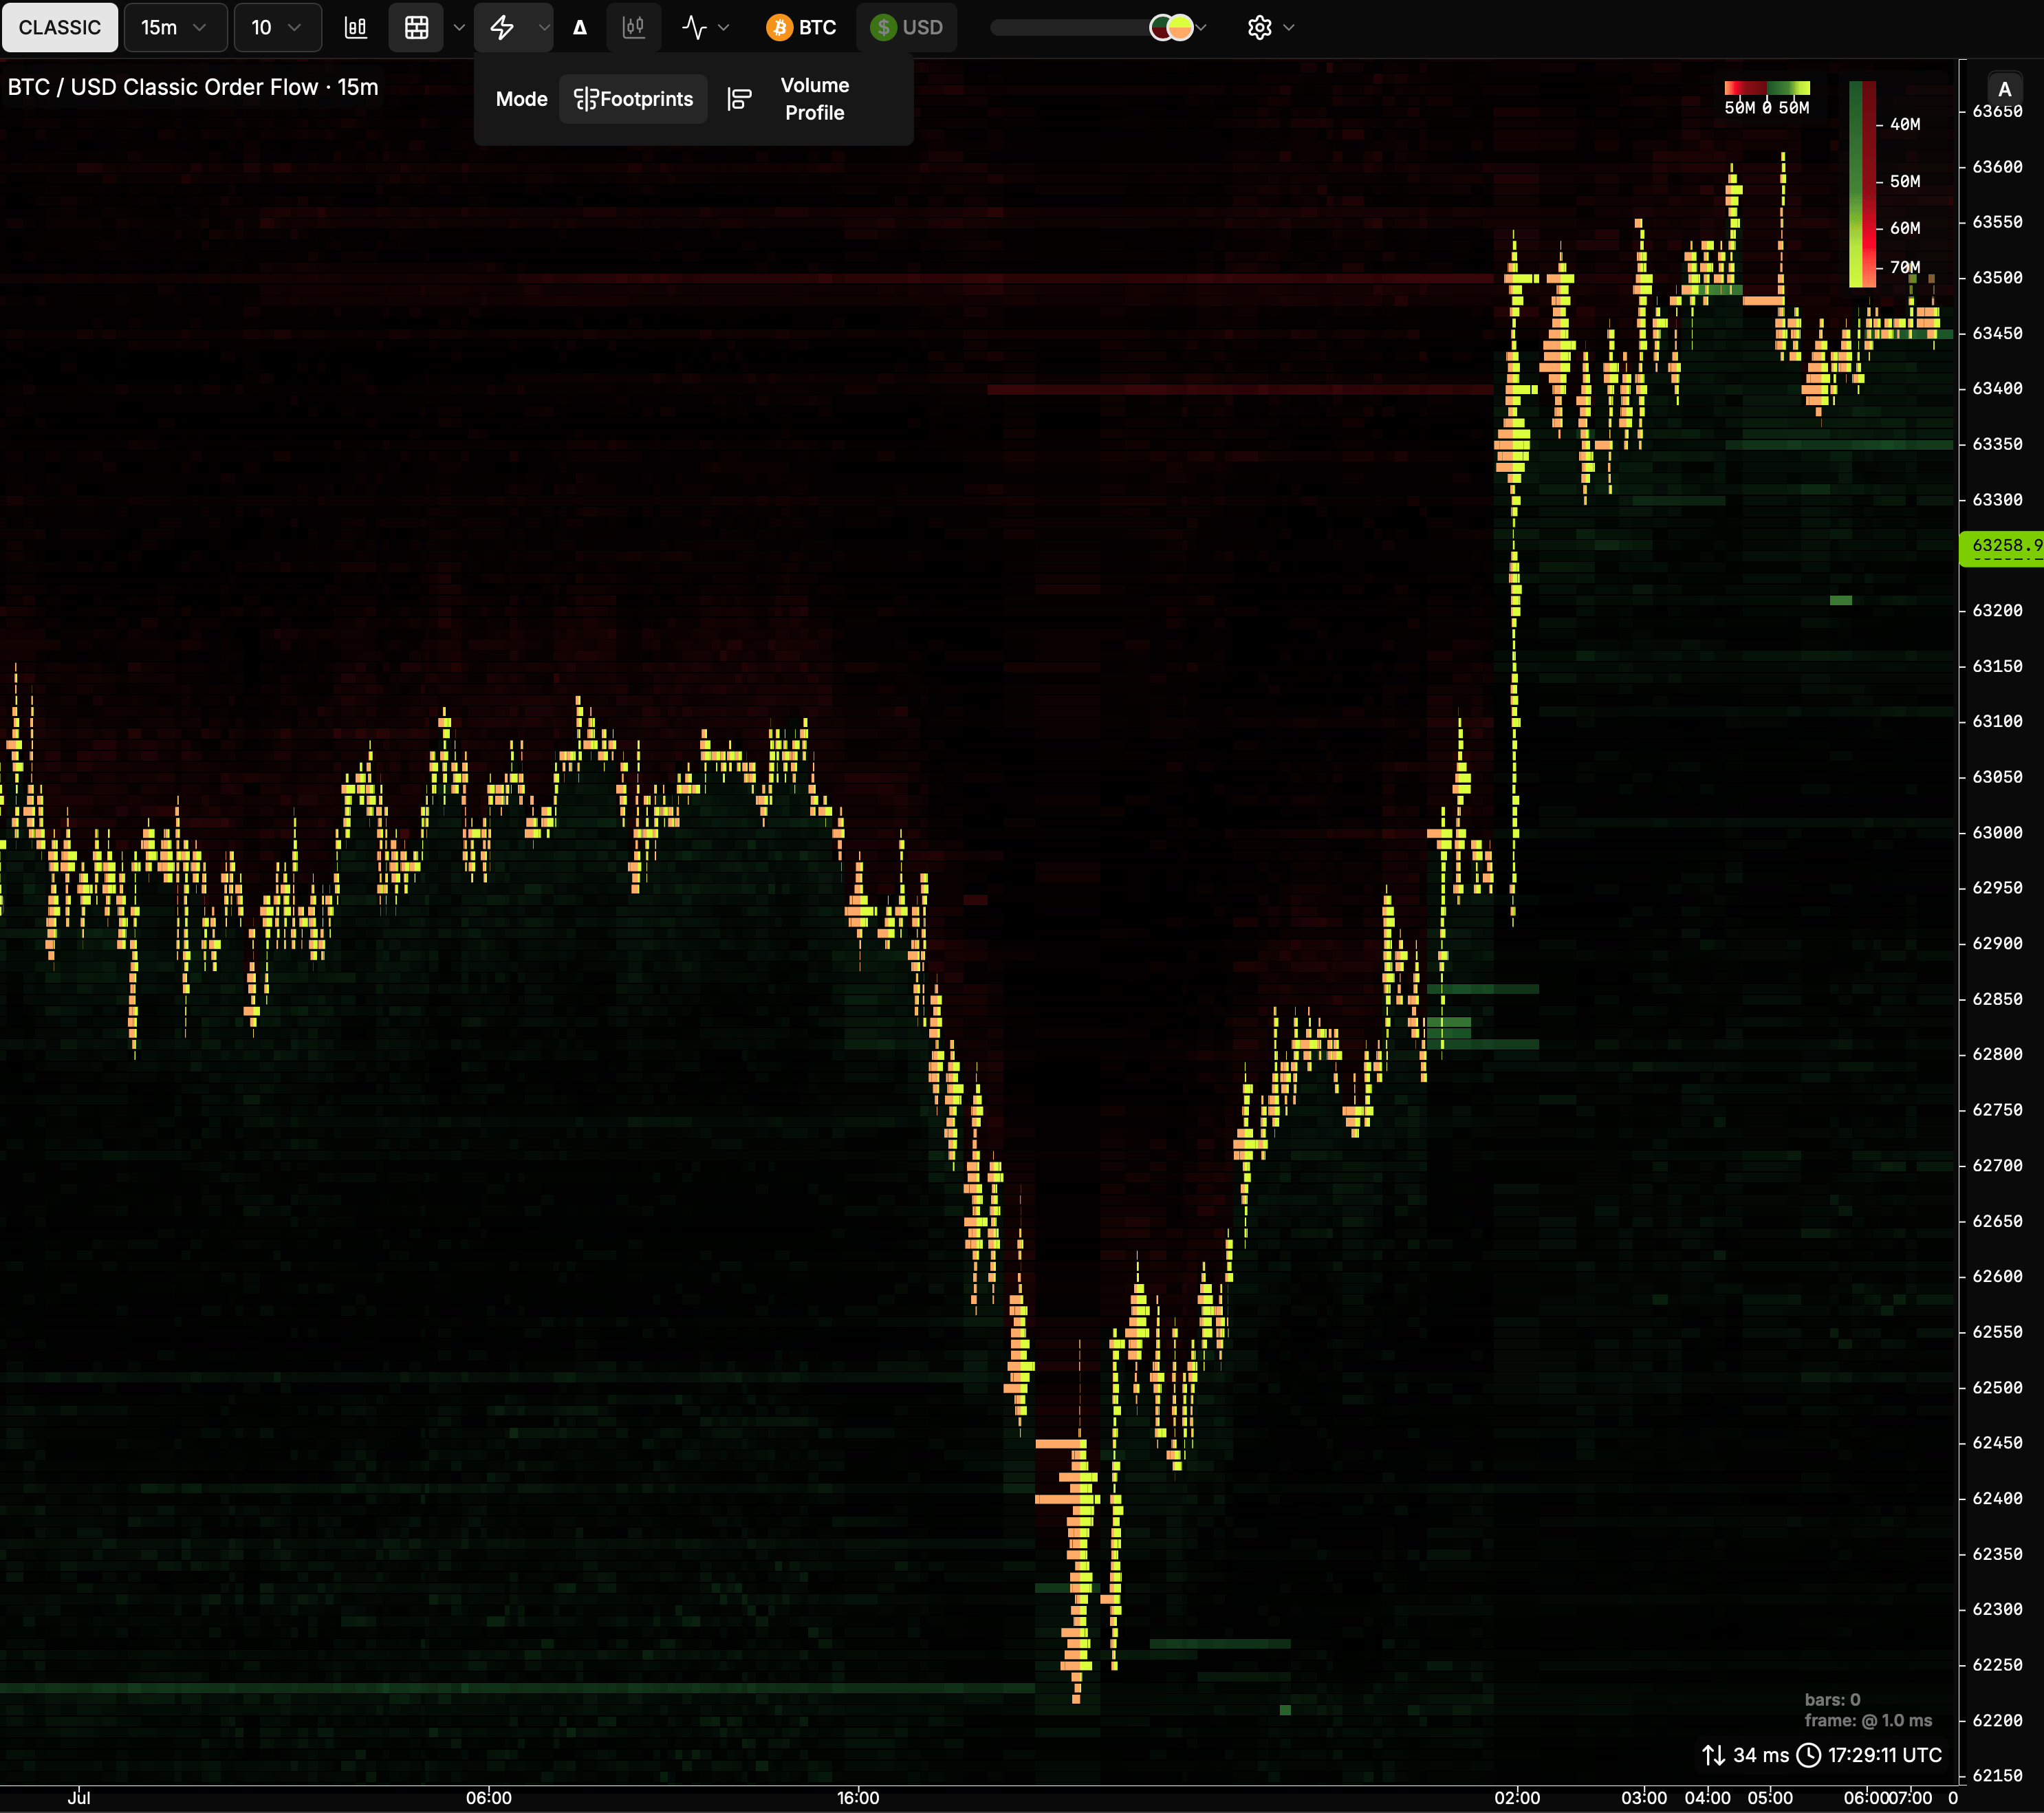Click the 06:00 label on the left time axis
The image size is (2044, 1813).
488,1797
